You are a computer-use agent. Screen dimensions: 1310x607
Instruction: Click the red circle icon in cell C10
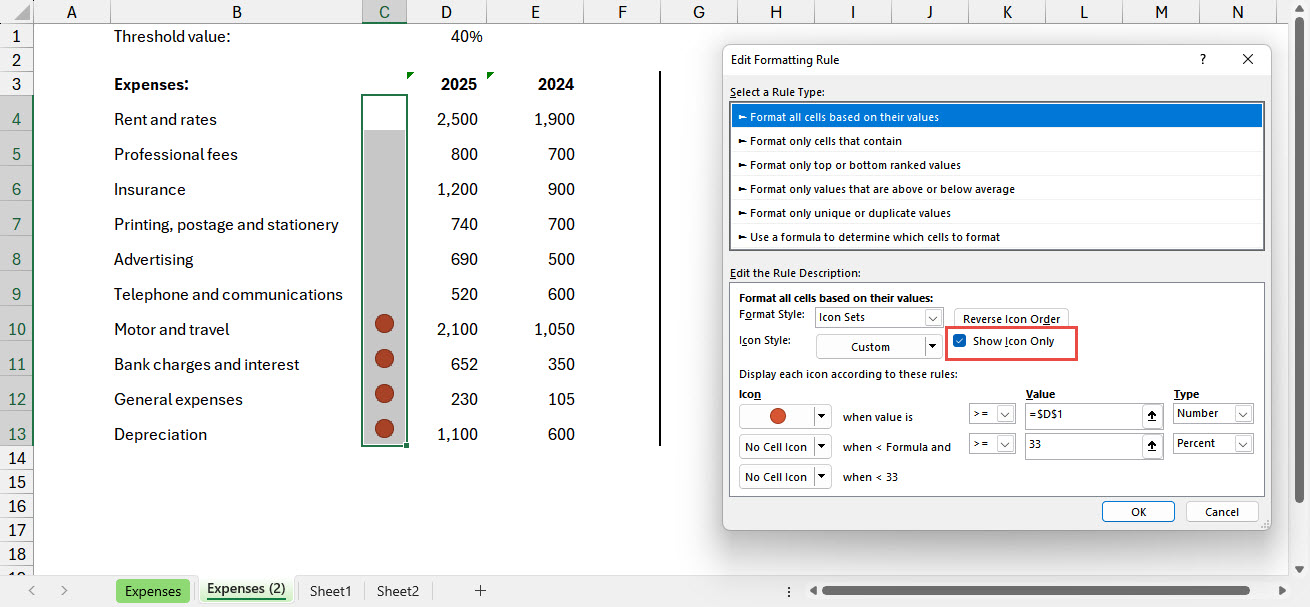(x=384, y=324)
